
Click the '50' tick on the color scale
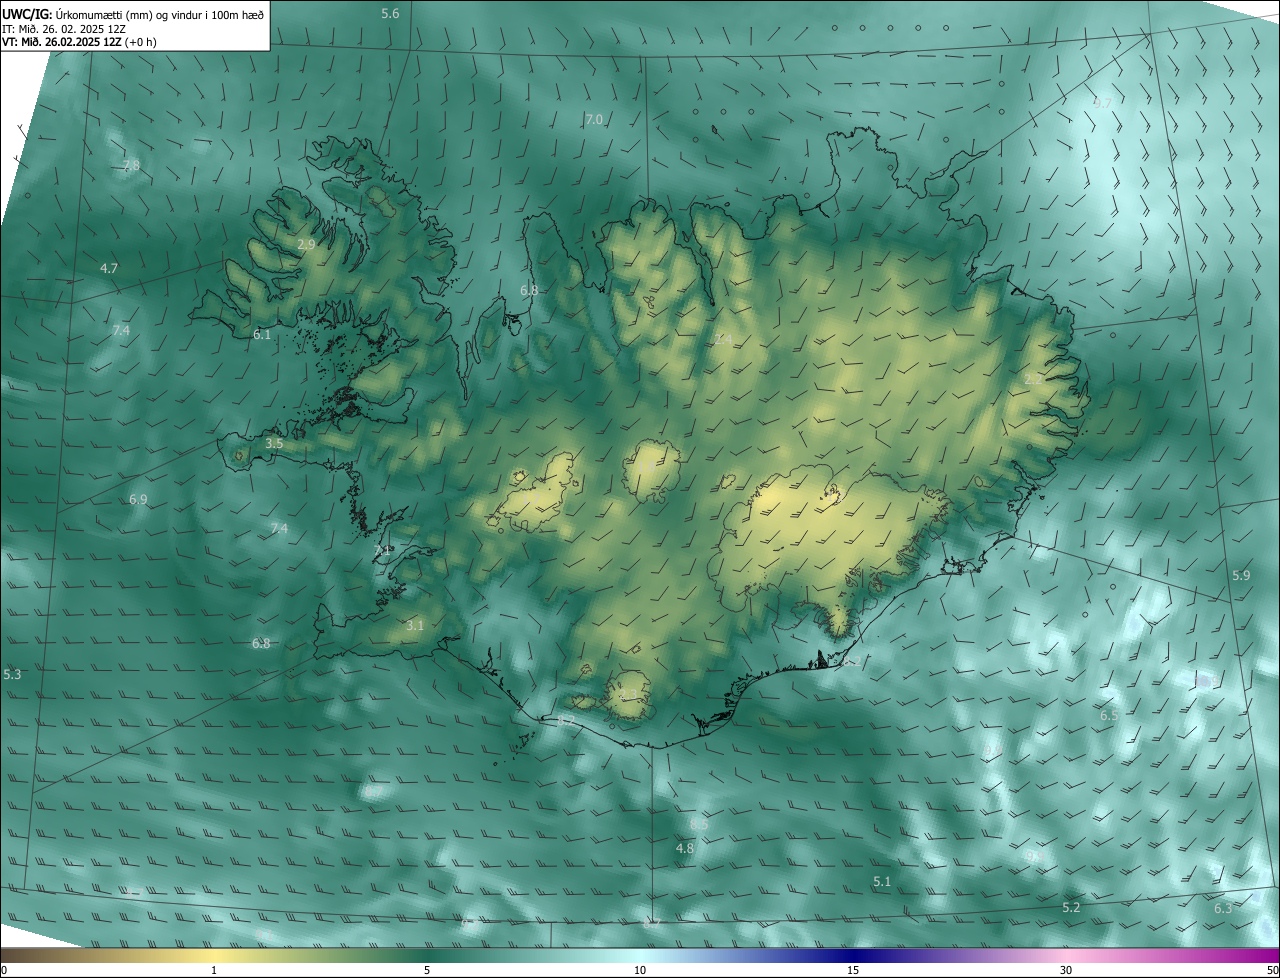1273,971
